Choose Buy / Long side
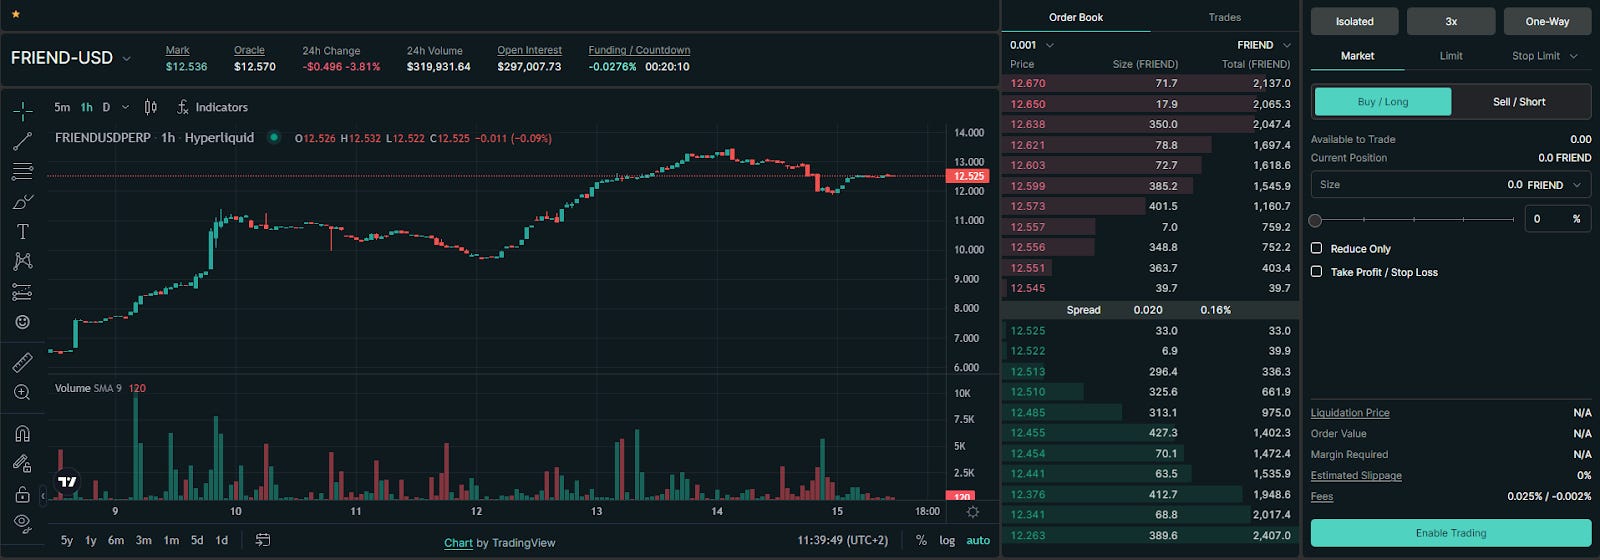 (1383, 102)
